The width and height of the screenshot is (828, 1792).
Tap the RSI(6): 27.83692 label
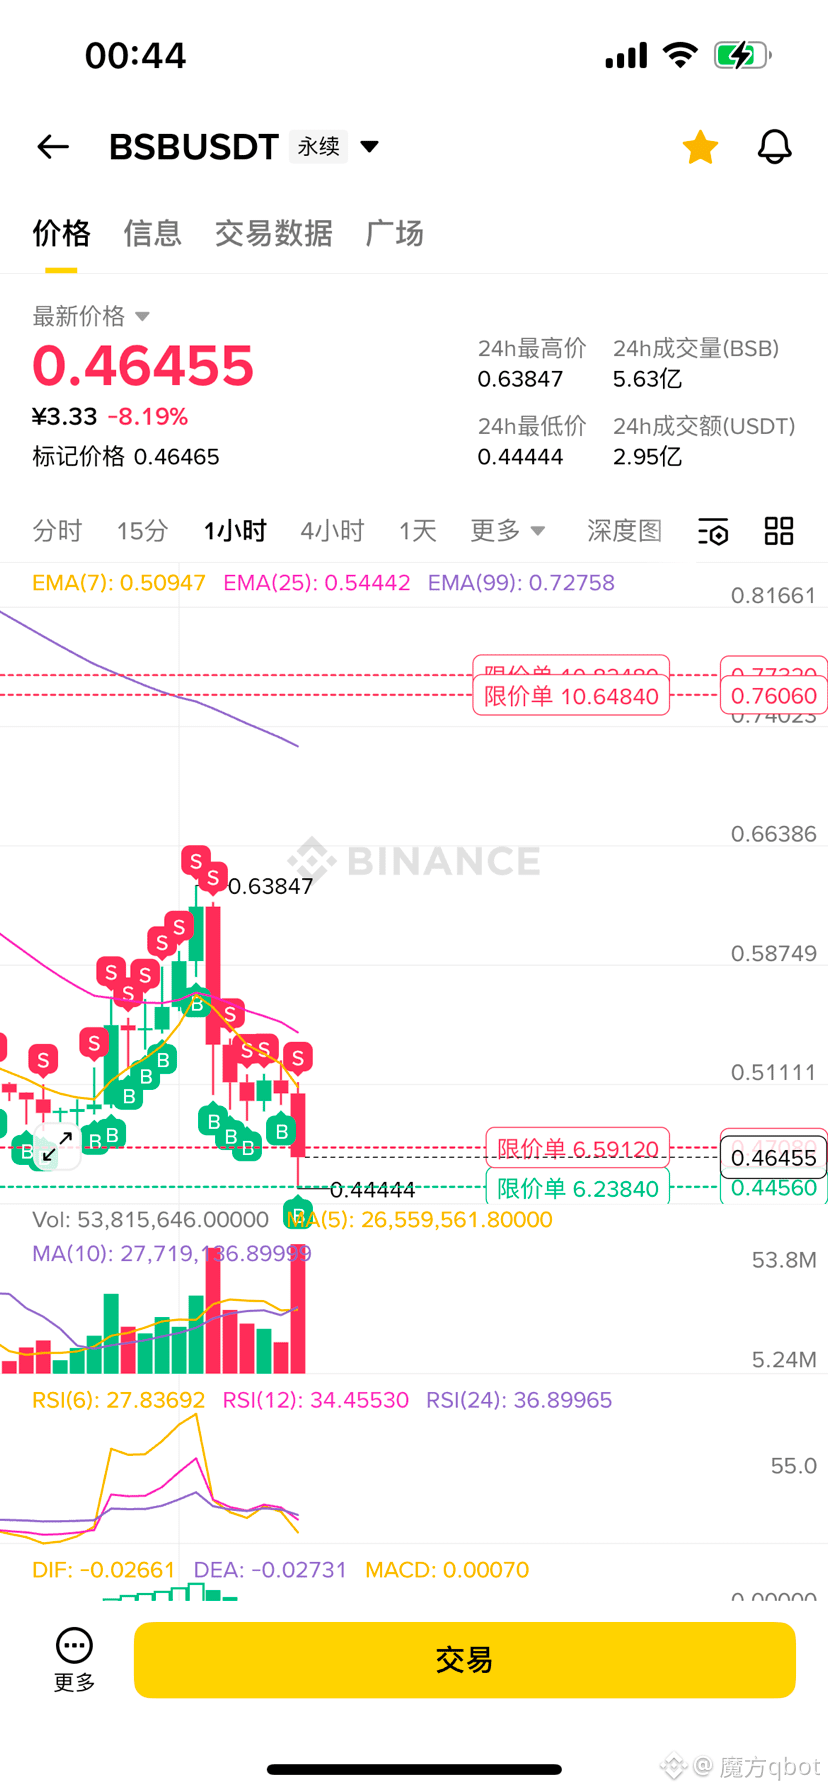119,1400
